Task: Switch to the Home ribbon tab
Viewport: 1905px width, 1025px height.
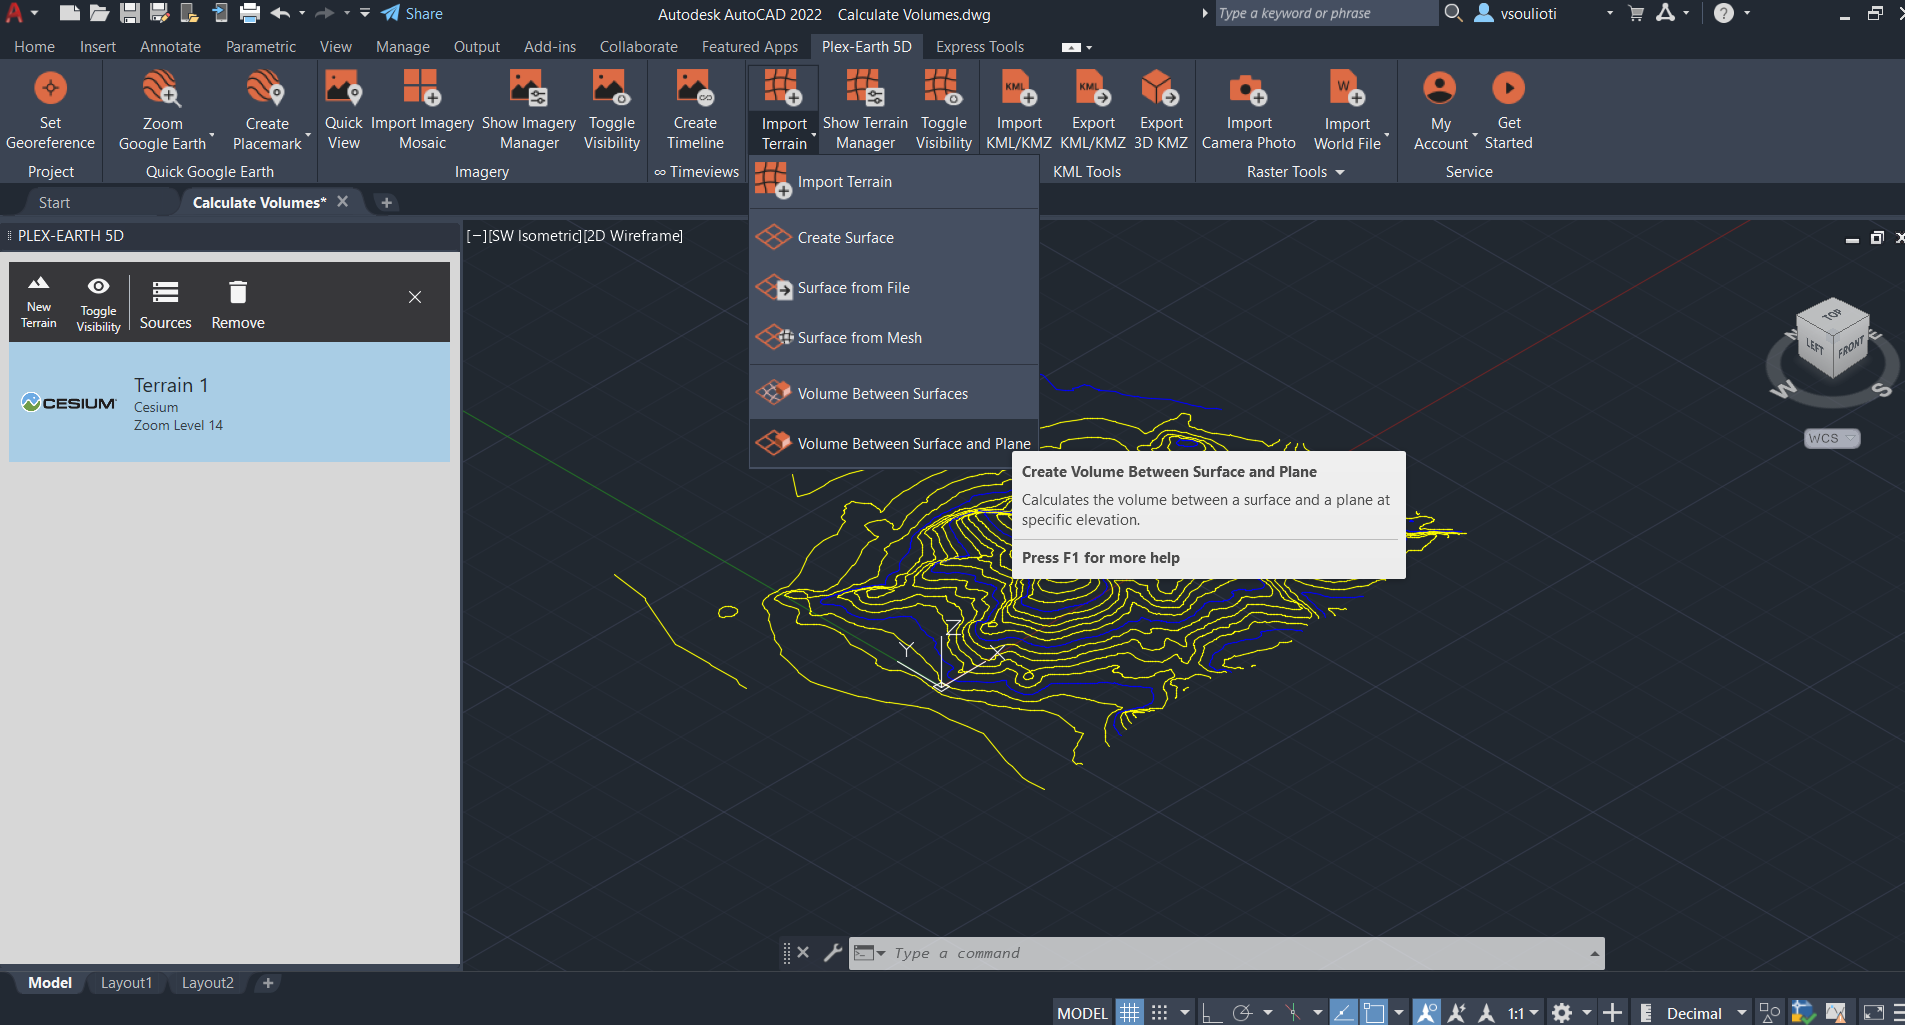Action: click(x=34, y=47)
